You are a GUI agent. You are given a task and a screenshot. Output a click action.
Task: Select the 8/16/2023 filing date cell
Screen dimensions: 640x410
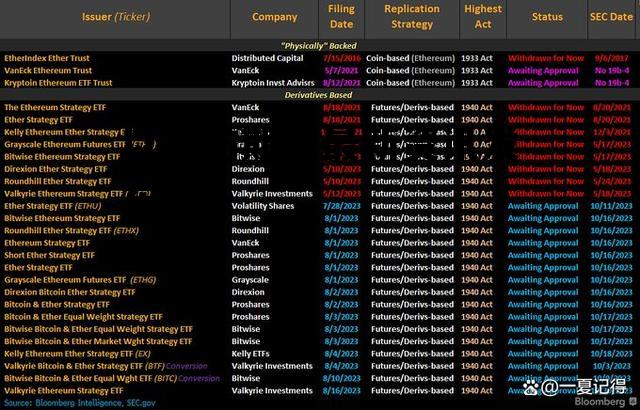tap(342, 390)
